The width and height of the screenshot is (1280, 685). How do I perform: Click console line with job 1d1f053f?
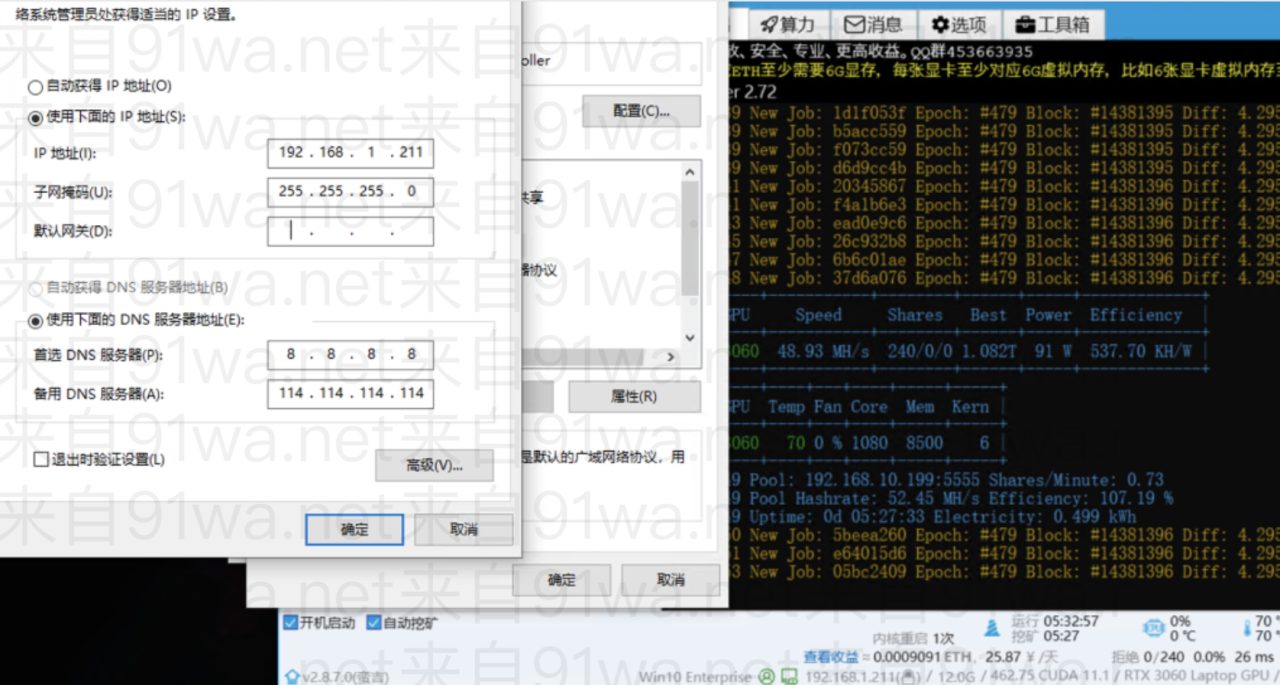[1005, 114]
